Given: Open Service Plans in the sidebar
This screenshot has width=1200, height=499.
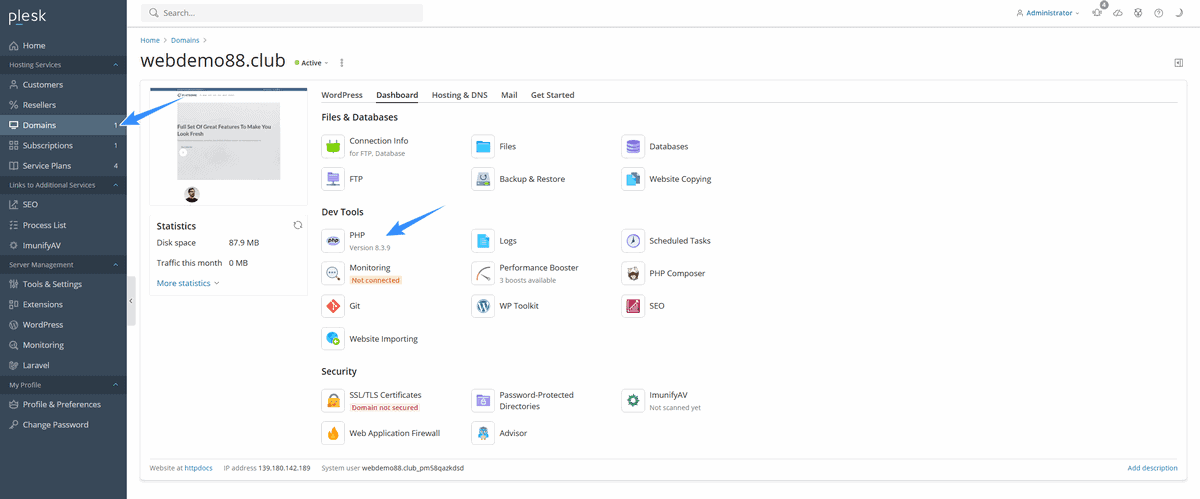Looking at the screenshot, I should click(x=63, y=165).
